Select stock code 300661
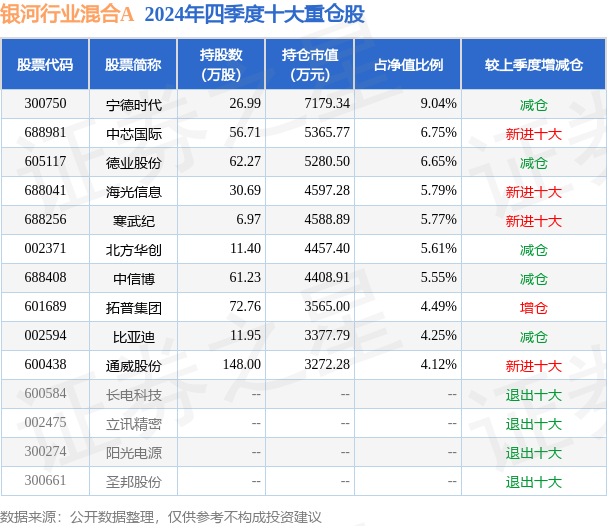Viewport: 607px width, 526px height. [x=45, y=481]
